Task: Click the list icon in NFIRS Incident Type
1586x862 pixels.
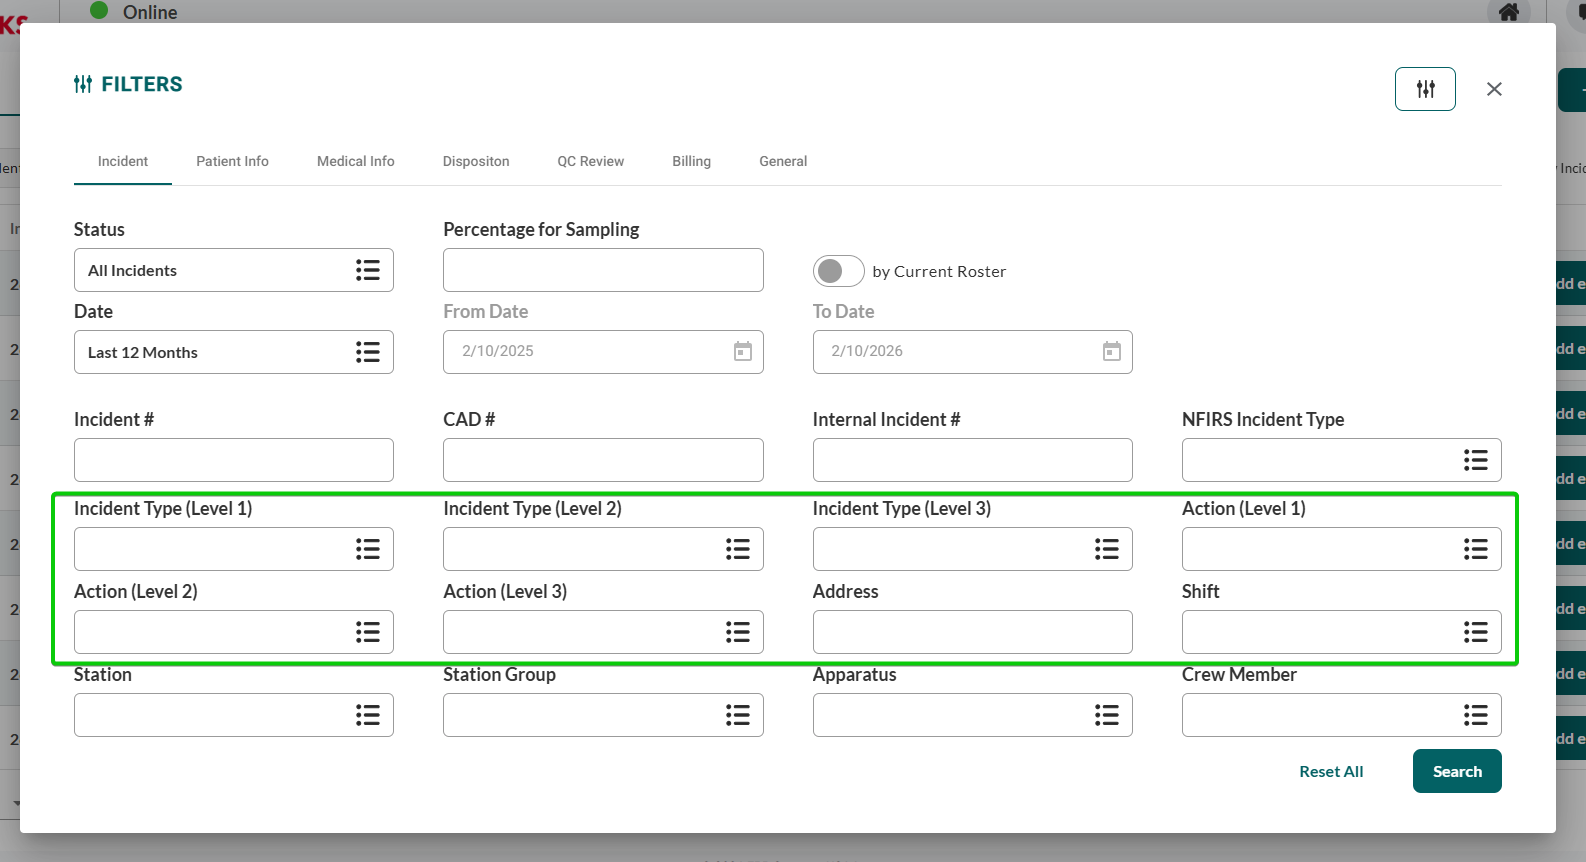Action: (1475, 460)
